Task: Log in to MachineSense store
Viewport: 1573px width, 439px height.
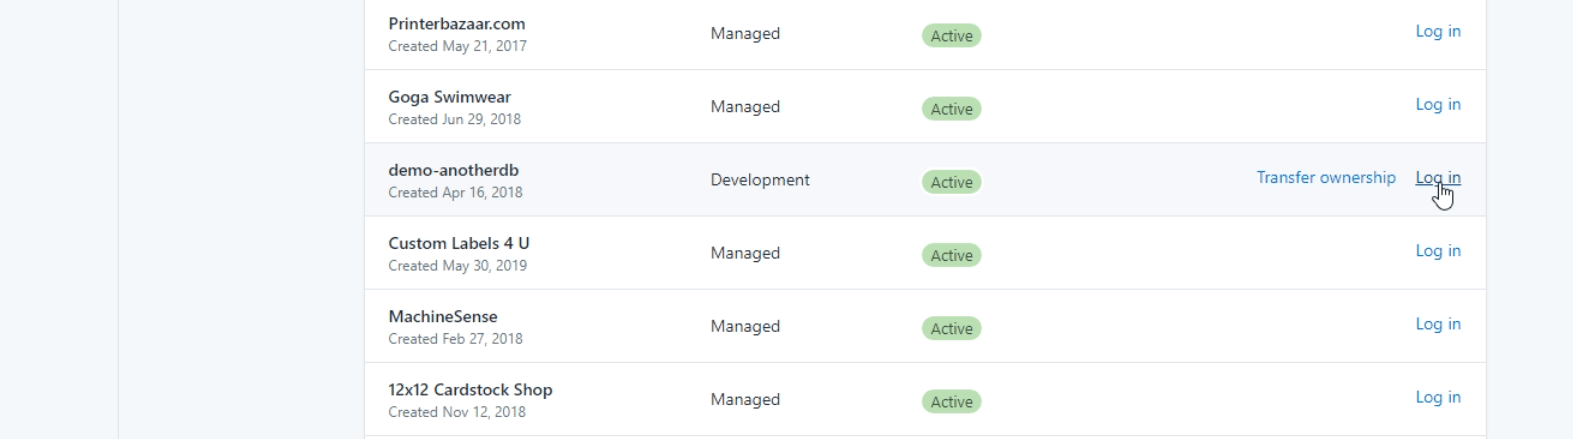Action: [1437, 324]
